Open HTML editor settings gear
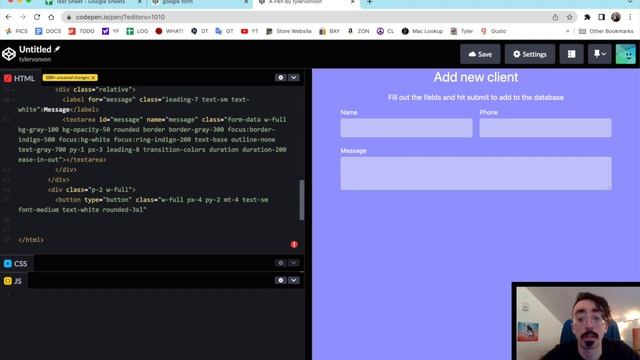This screenshot has height=360, width=640. pyautogui.click(x=280, y=78)
